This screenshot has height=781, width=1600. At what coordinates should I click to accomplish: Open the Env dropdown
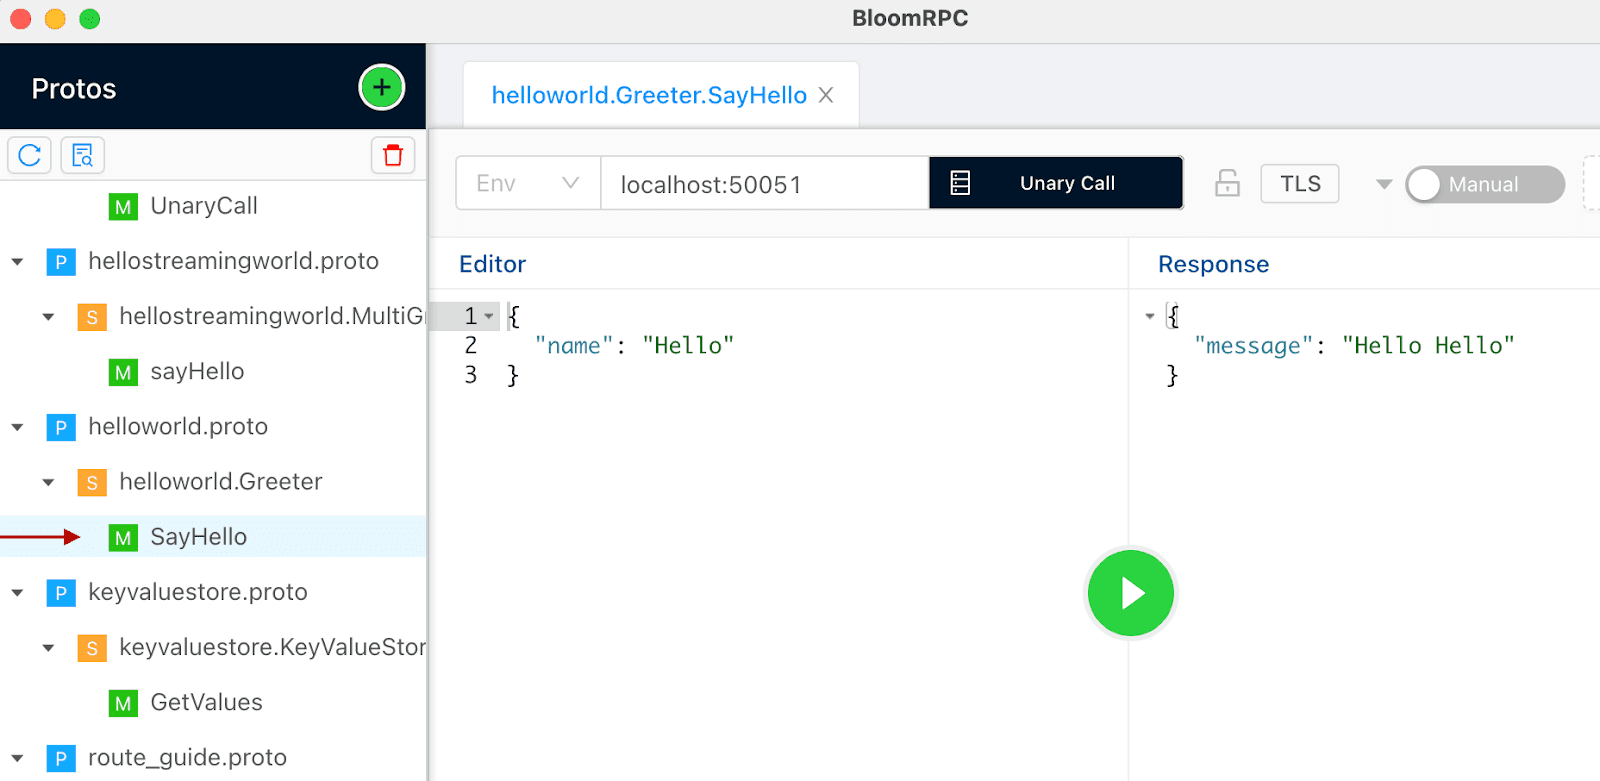point(528,183)
